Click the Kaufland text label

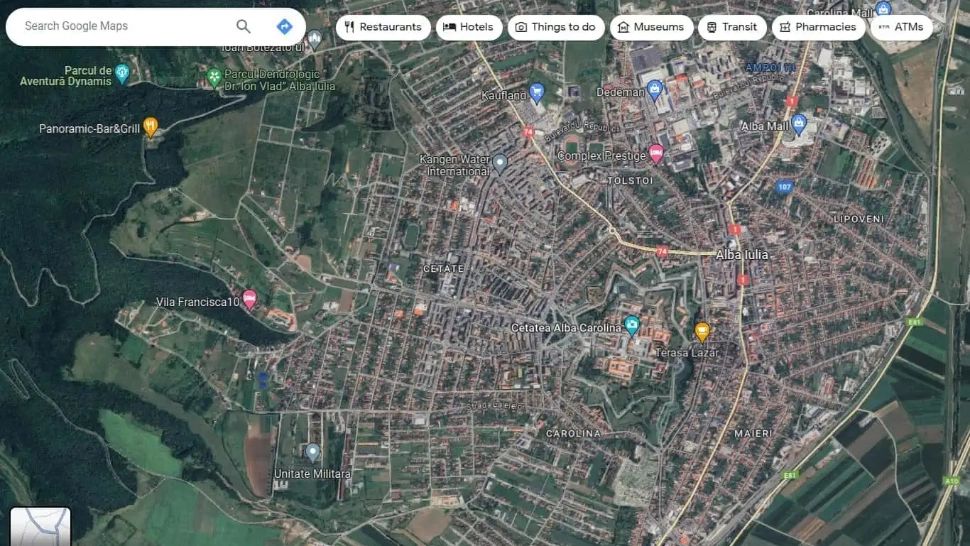click(504, 95)
